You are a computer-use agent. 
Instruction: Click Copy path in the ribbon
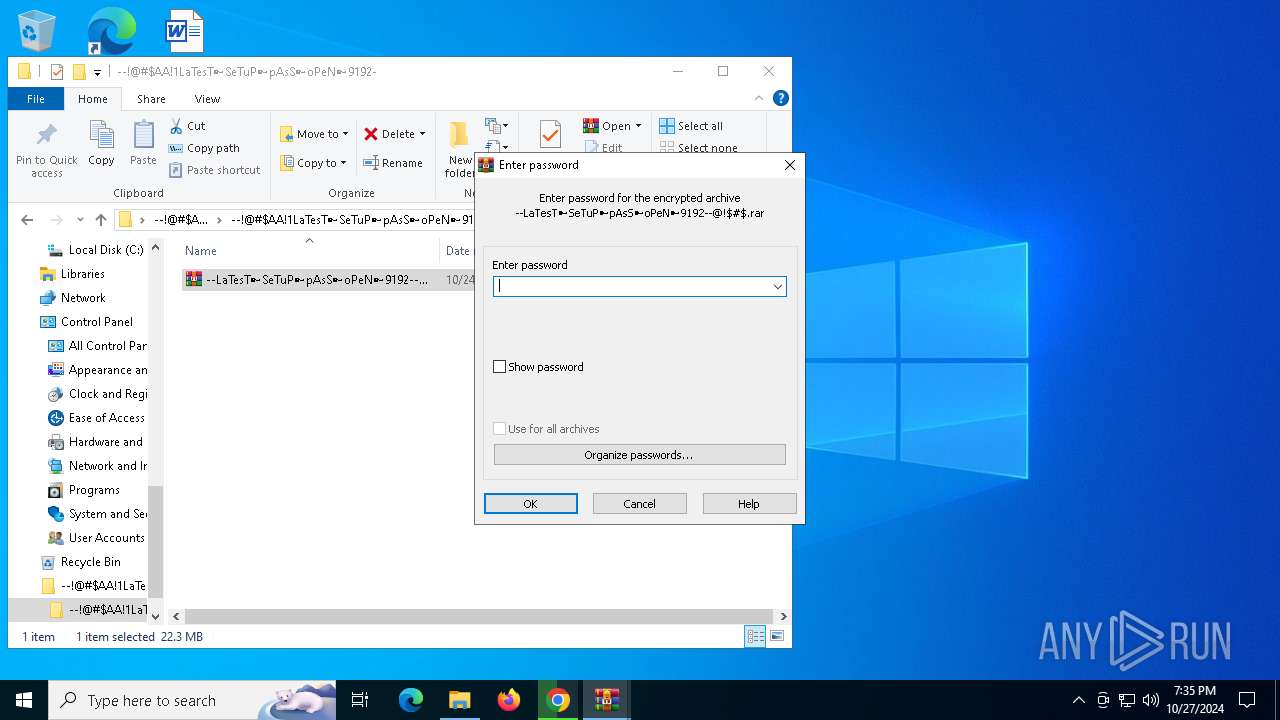pos(204,148)
